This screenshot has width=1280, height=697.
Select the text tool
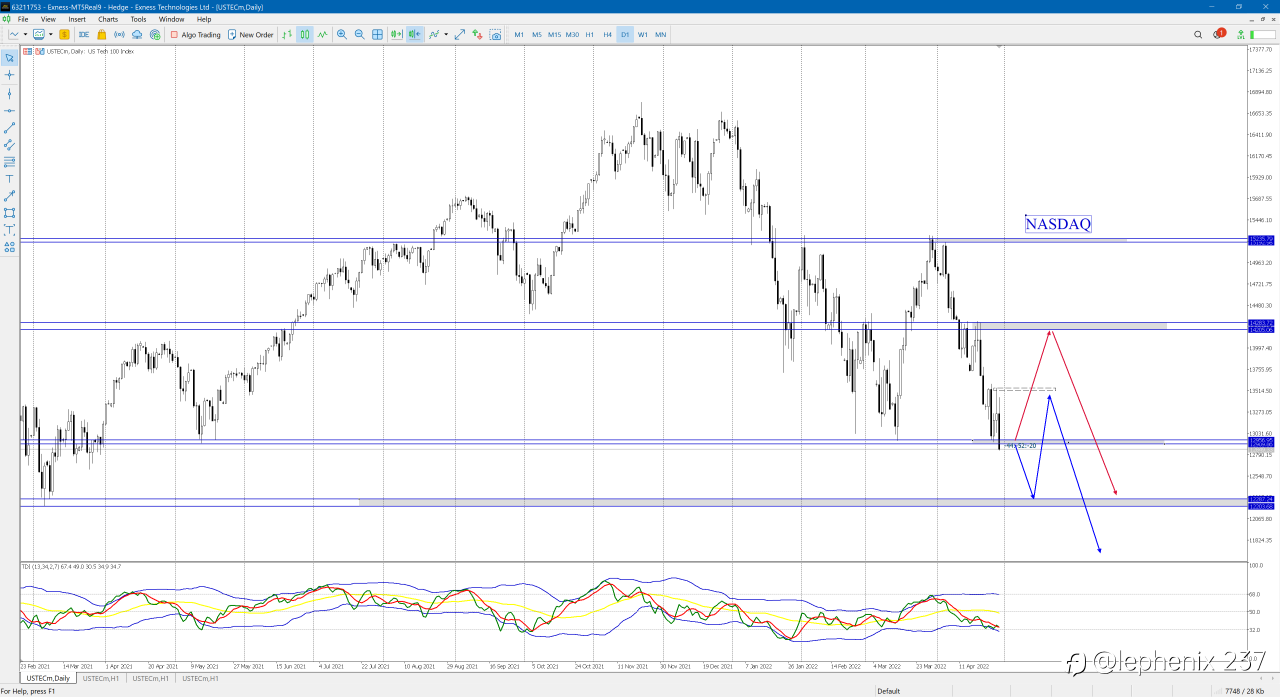coord(9,178)
